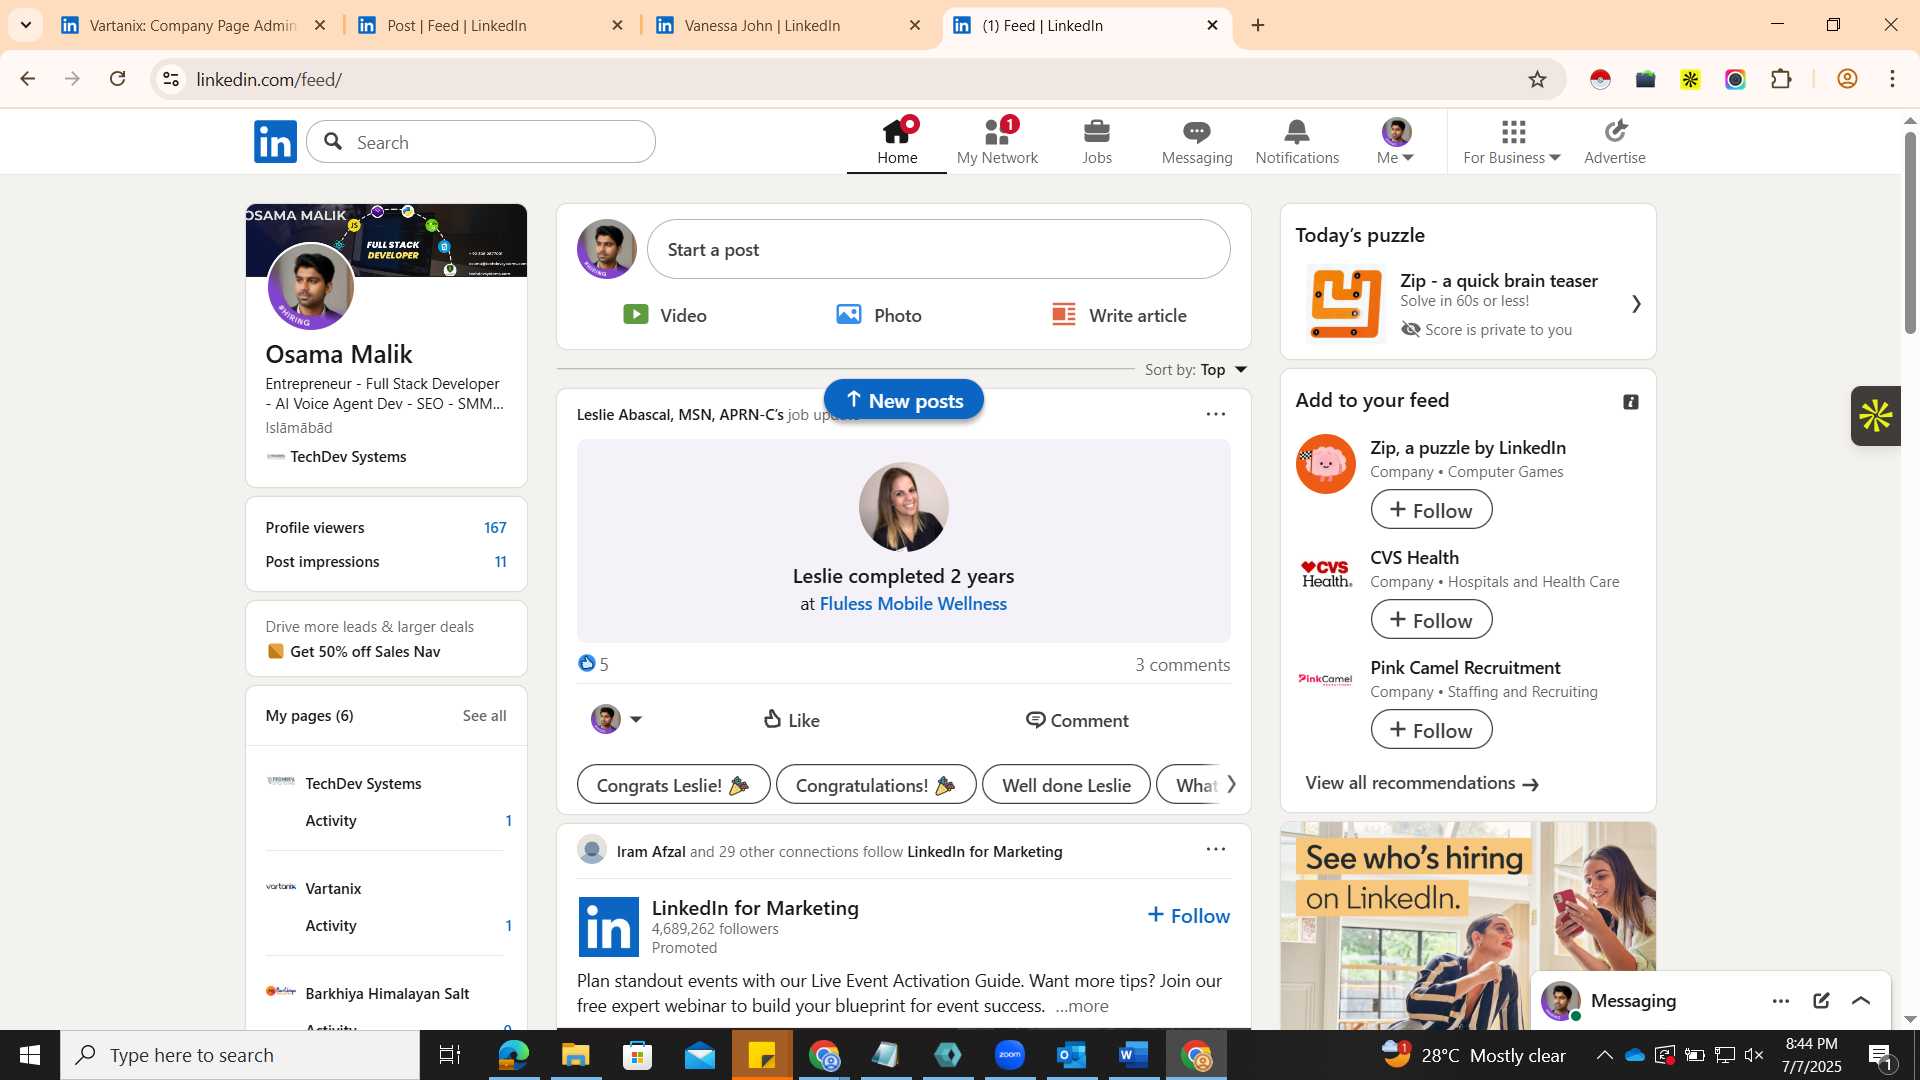Screen dimensions: 1920x1080
Task: Open the Vartanix page entry
Action: 333,889
